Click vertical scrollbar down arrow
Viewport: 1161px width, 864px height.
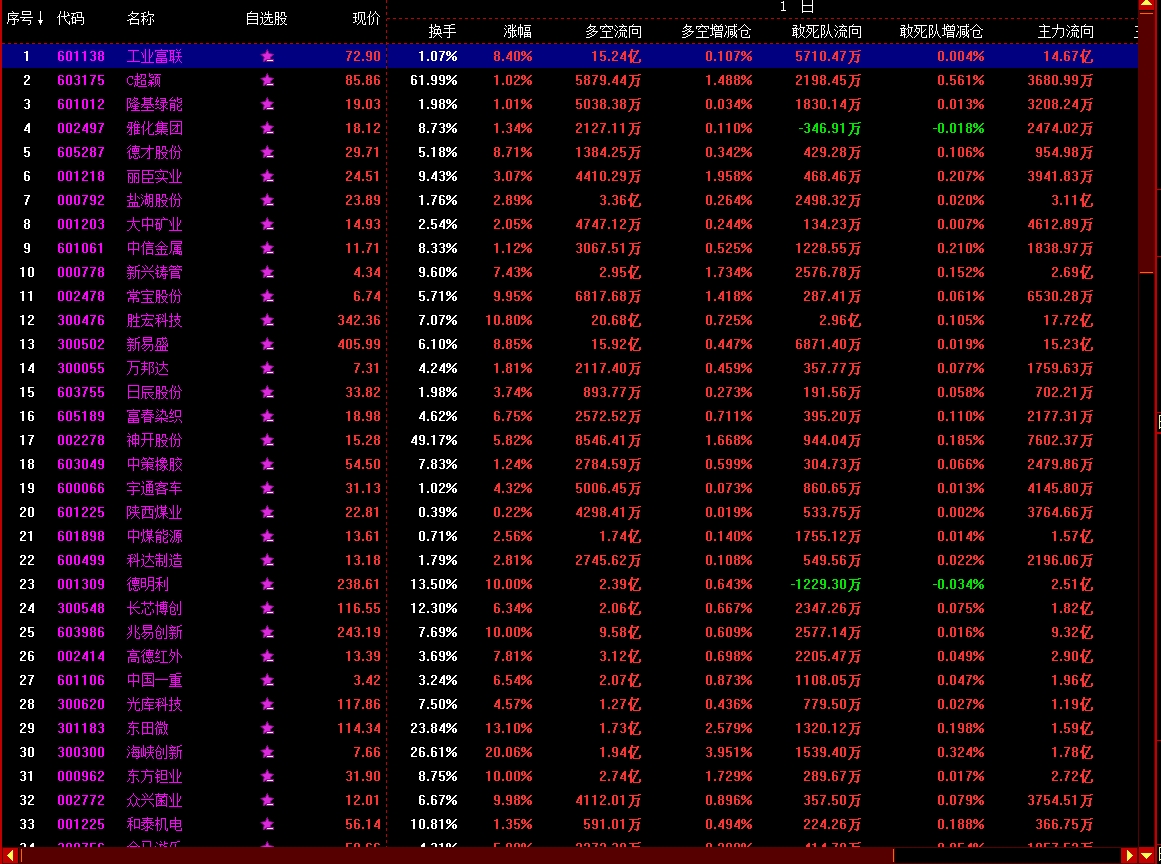tap(1146, 856)
